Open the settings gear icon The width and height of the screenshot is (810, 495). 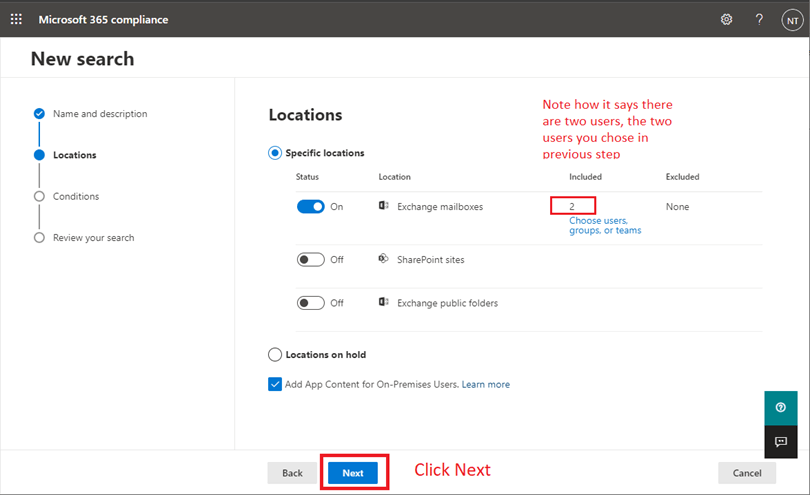[726, 20]
